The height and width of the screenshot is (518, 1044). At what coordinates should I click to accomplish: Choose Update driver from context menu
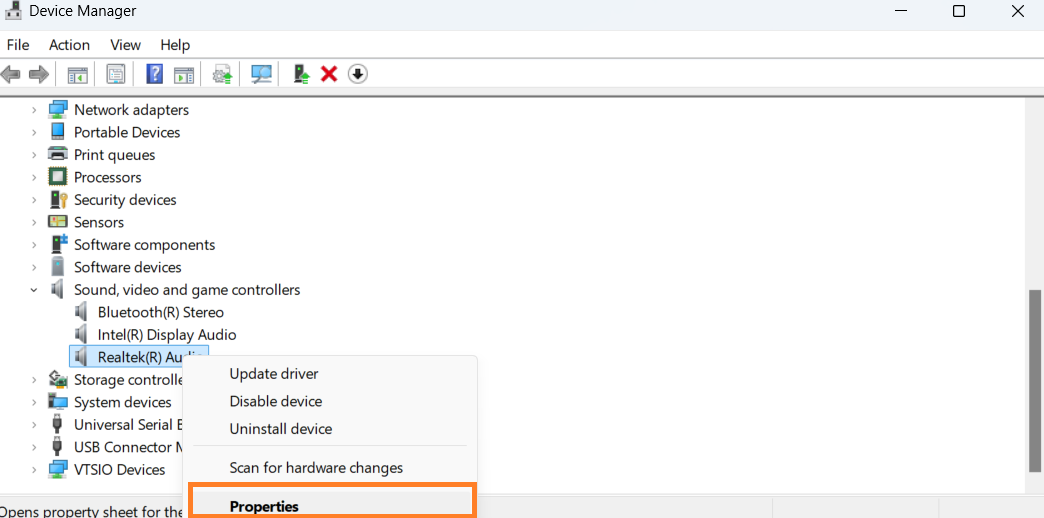tap(330, 374)
